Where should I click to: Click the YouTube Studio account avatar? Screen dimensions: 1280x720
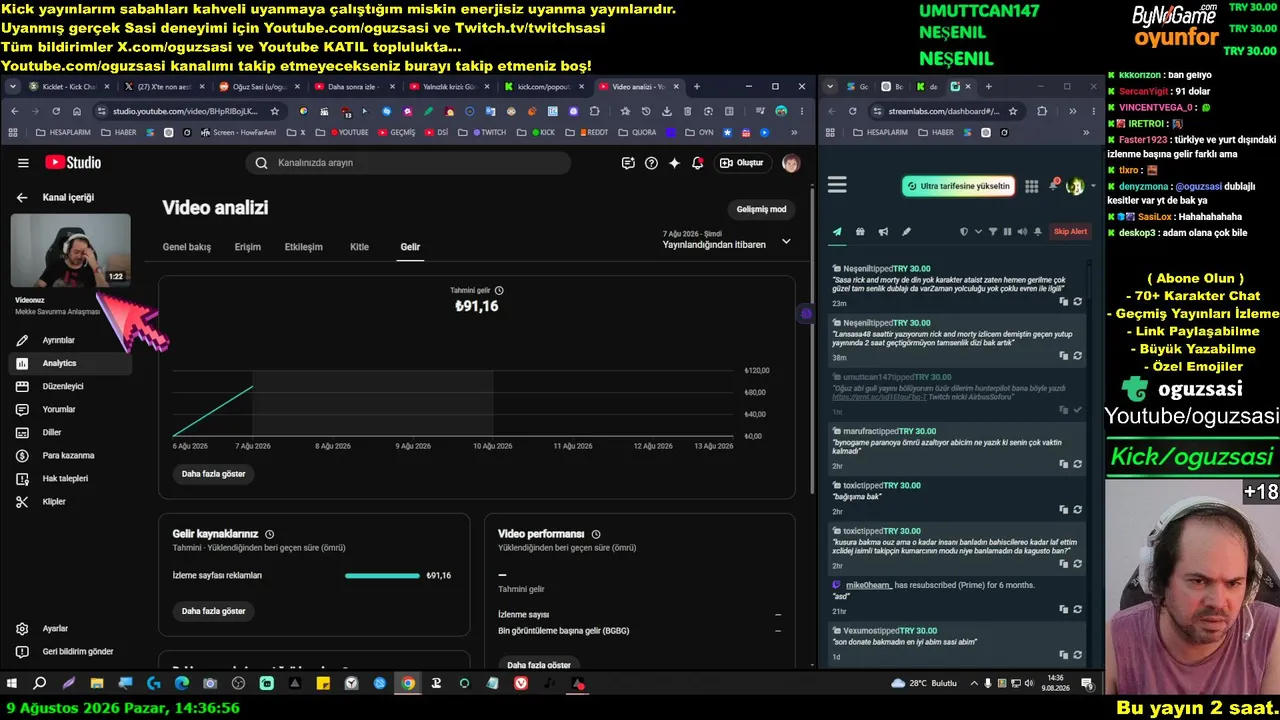click(x=790, y=163)
